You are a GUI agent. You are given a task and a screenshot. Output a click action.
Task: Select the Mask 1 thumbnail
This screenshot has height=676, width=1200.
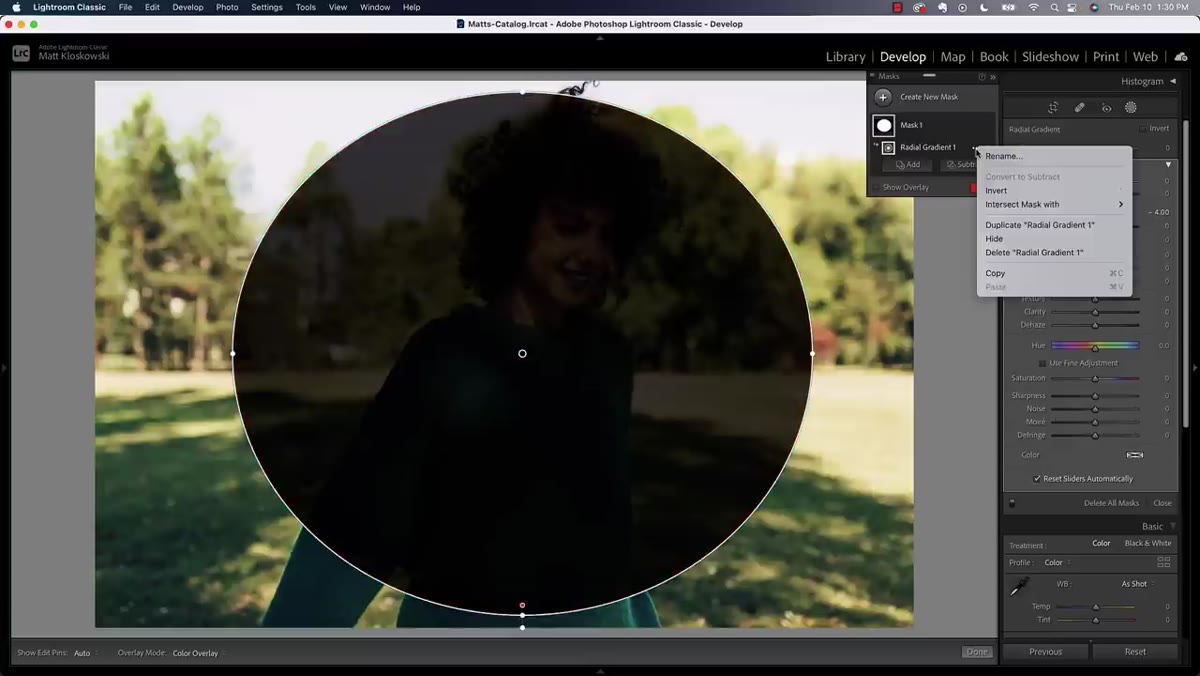pyautogui.click(x=883, y=125)
